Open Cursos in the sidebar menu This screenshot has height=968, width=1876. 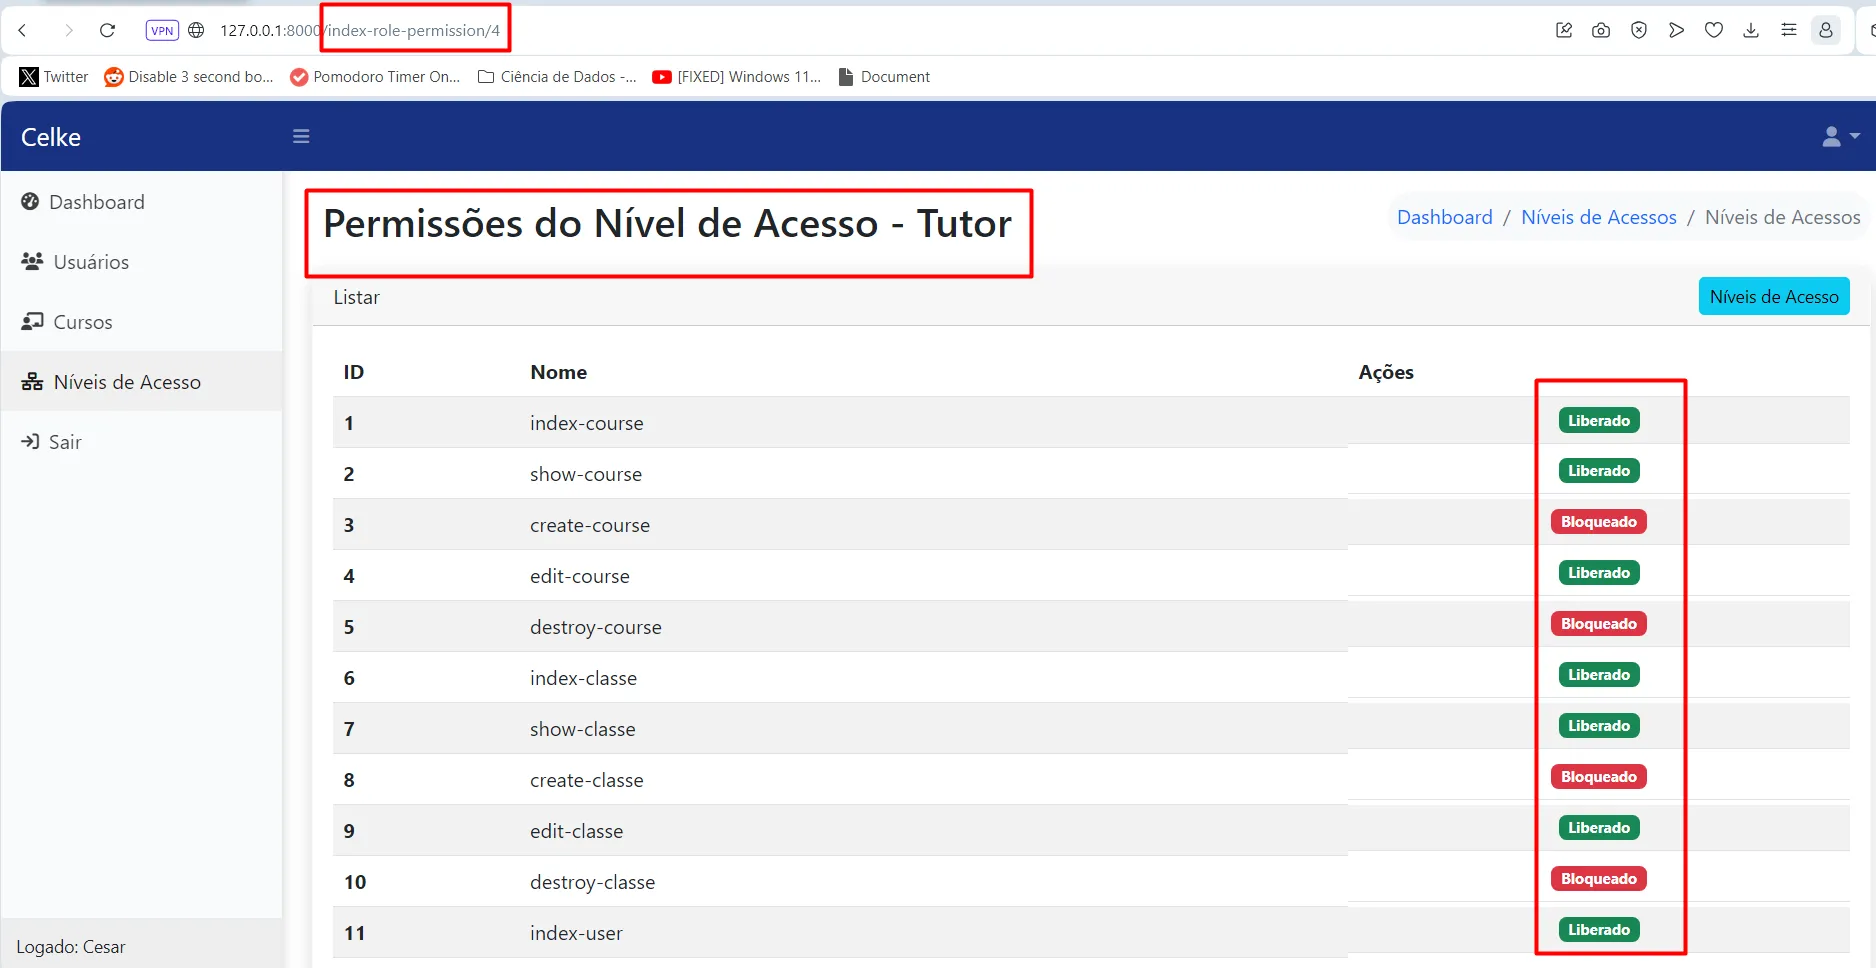click(82, 322)
